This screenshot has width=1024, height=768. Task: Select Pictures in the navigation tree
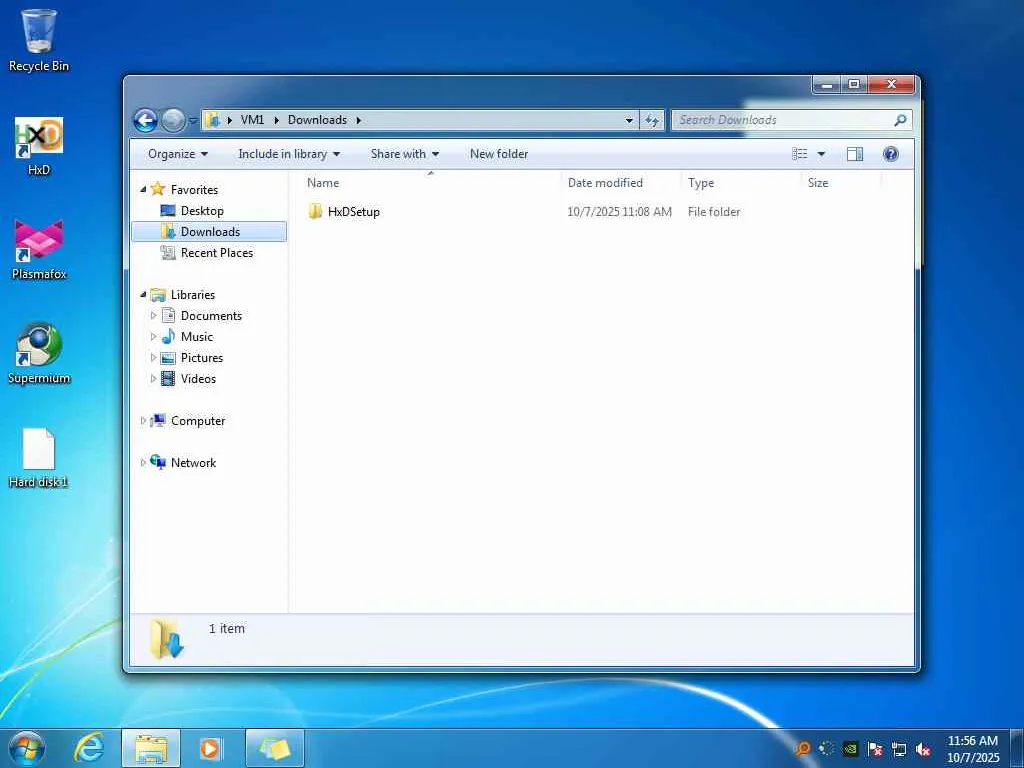coord(202,357)
